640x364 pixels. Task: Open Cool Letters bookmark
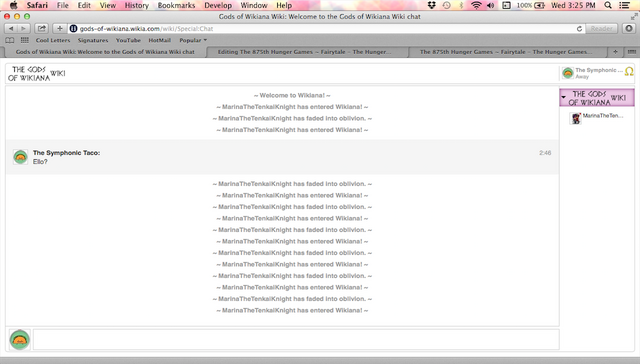53,40
